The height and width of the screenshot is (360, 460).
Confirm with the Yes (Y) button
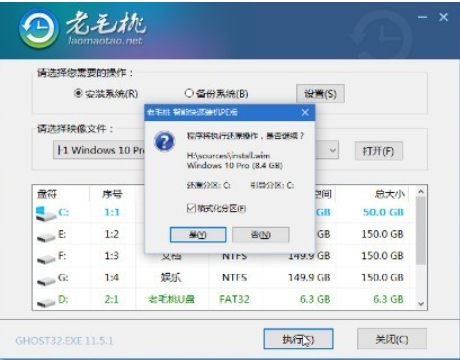pyautogui.click(x=198, y=235)
